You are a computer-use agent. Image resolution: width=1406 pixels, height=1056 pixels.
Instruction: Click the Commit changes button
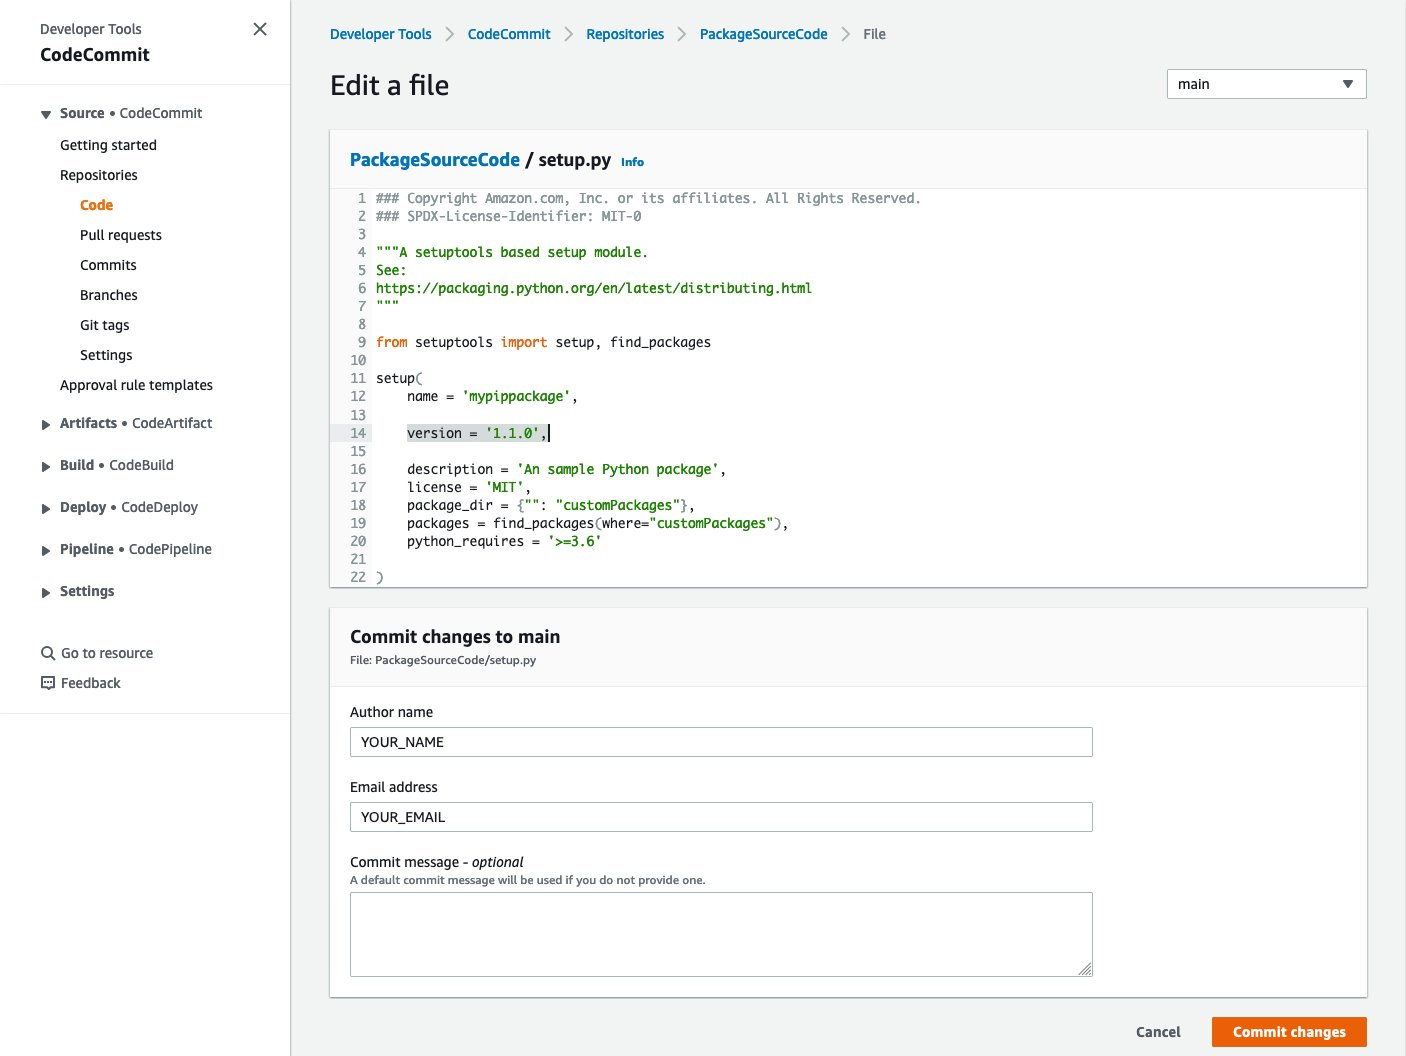pyautogui.click(x=1288, y=1031)
